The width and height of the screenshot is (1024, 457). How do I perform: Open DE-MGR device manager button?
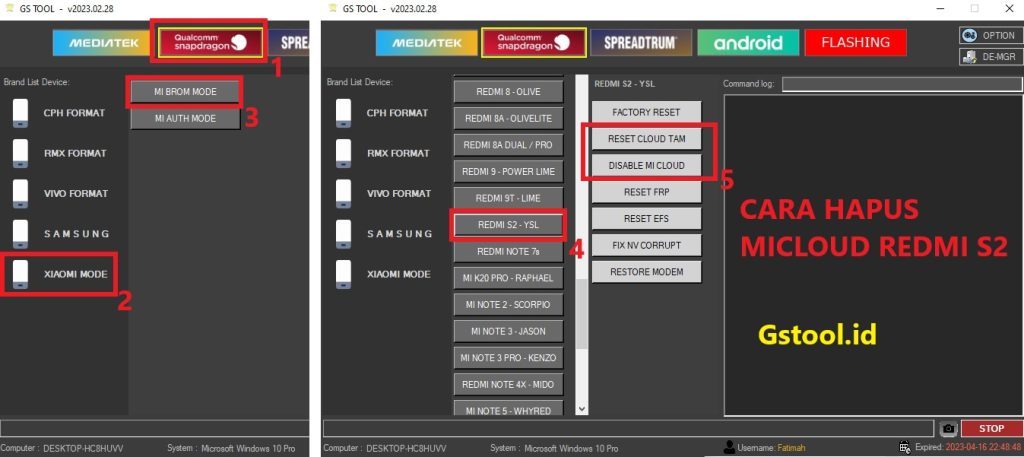tap(991, 57)
